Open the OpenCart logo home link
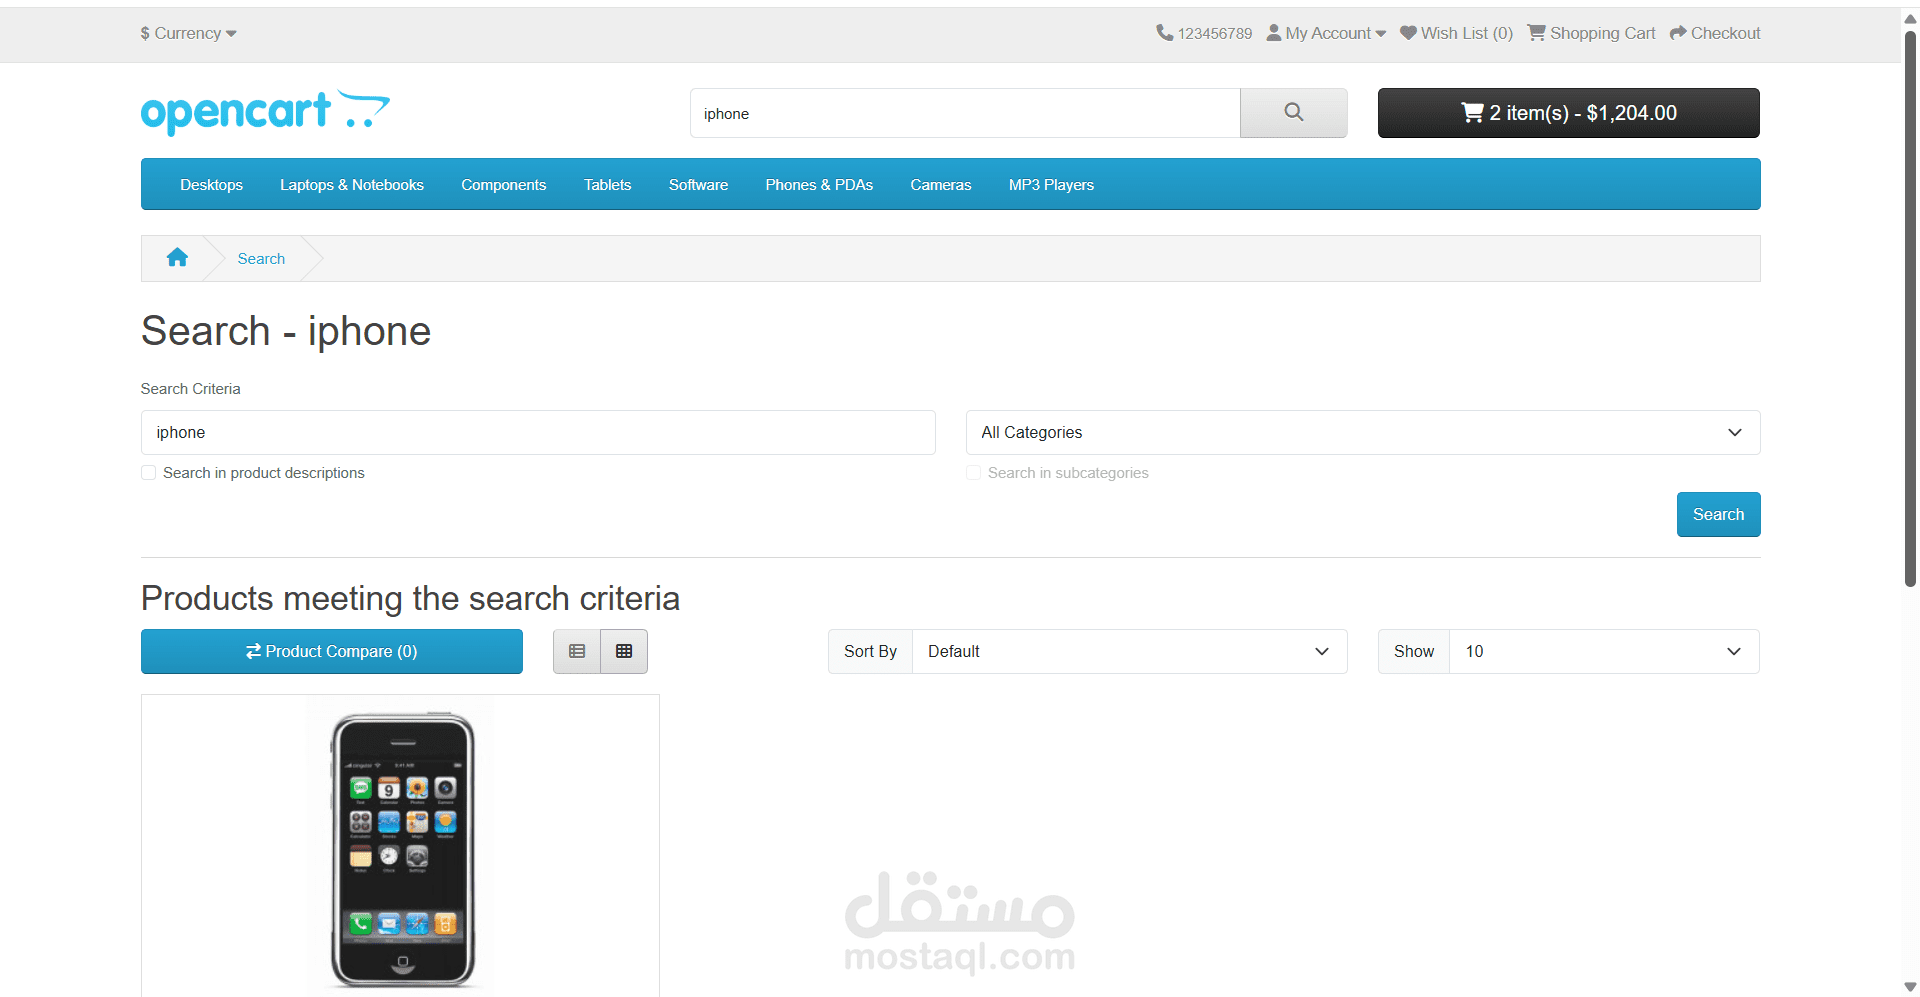 [x=265, y=112]
